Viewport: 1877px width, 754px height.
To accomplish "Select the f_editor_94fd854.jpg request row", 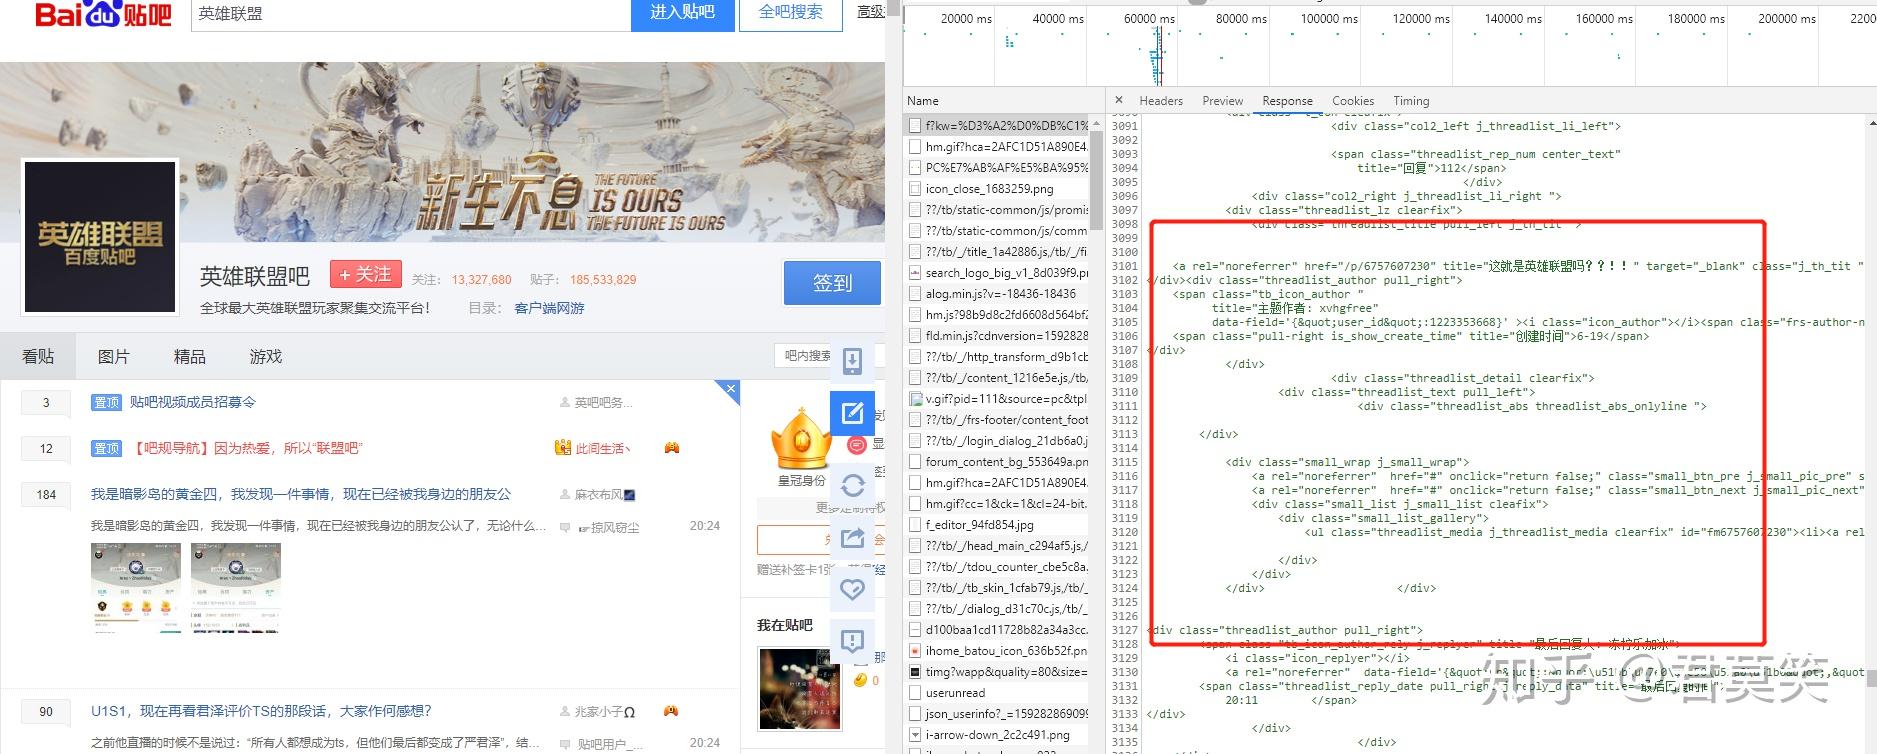I will point(997,524).
